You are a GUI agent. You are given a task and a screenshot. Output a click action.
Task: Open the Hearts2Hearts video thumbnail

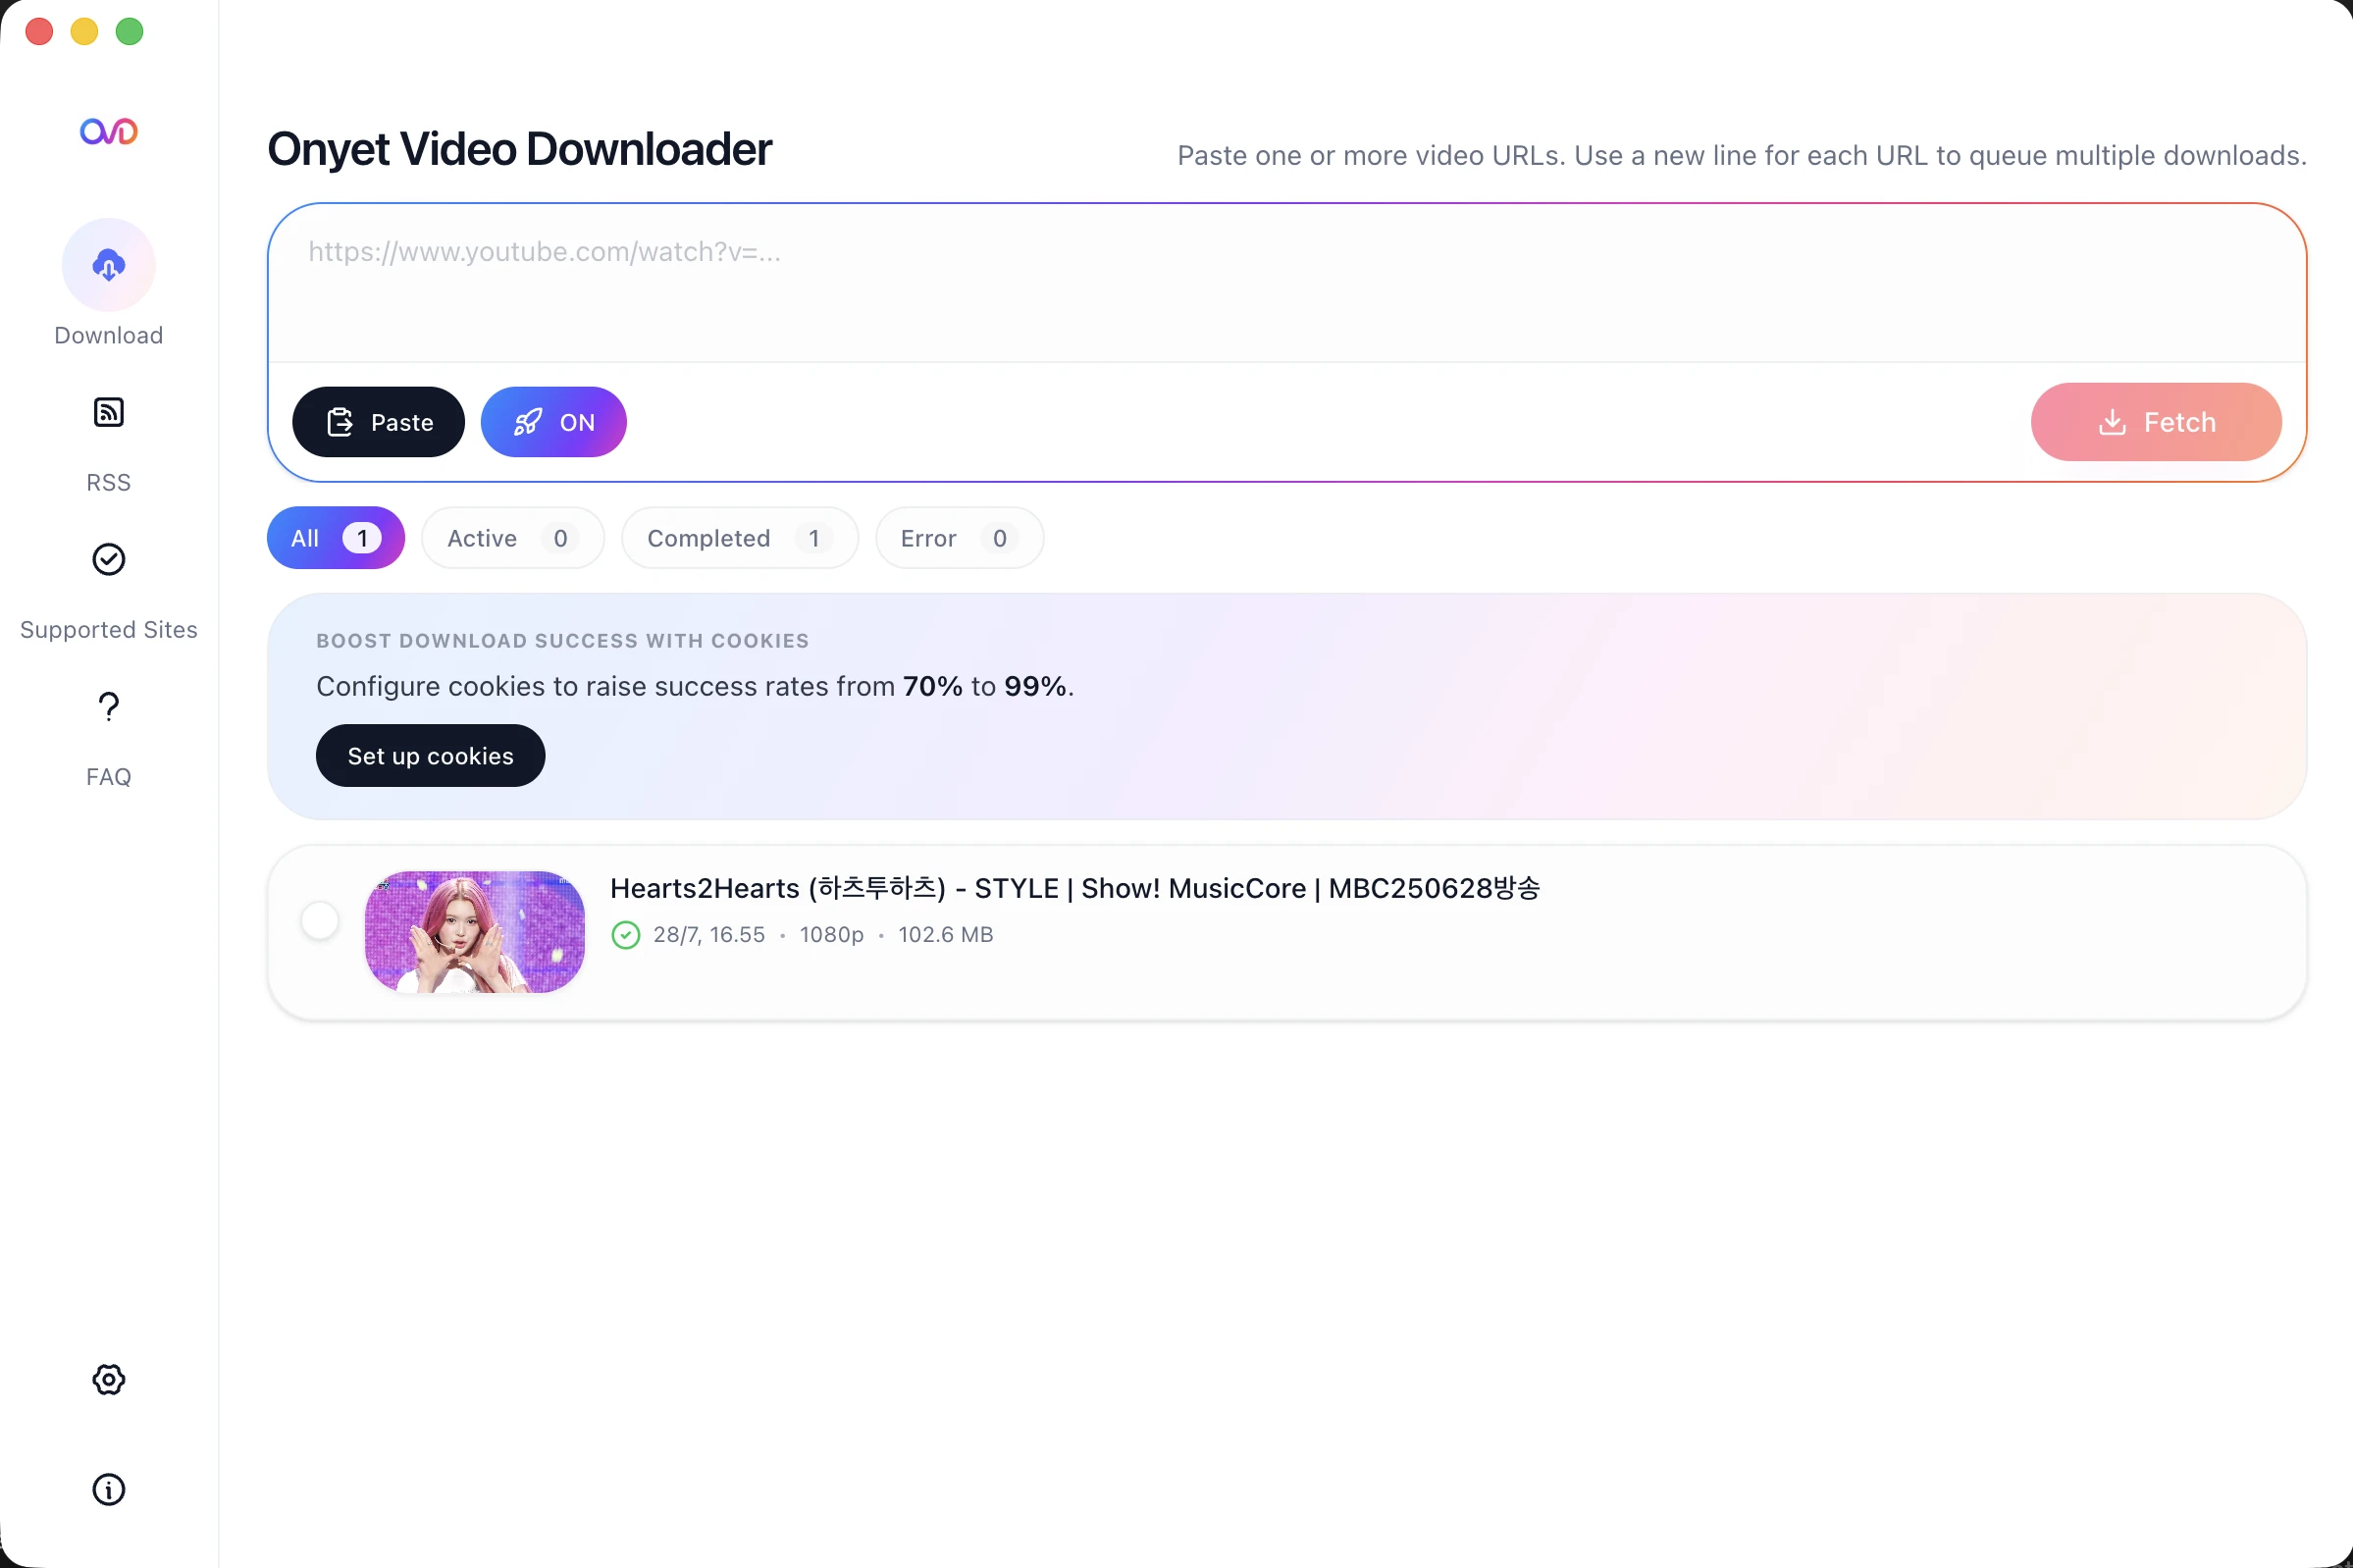tap(475, 932)
